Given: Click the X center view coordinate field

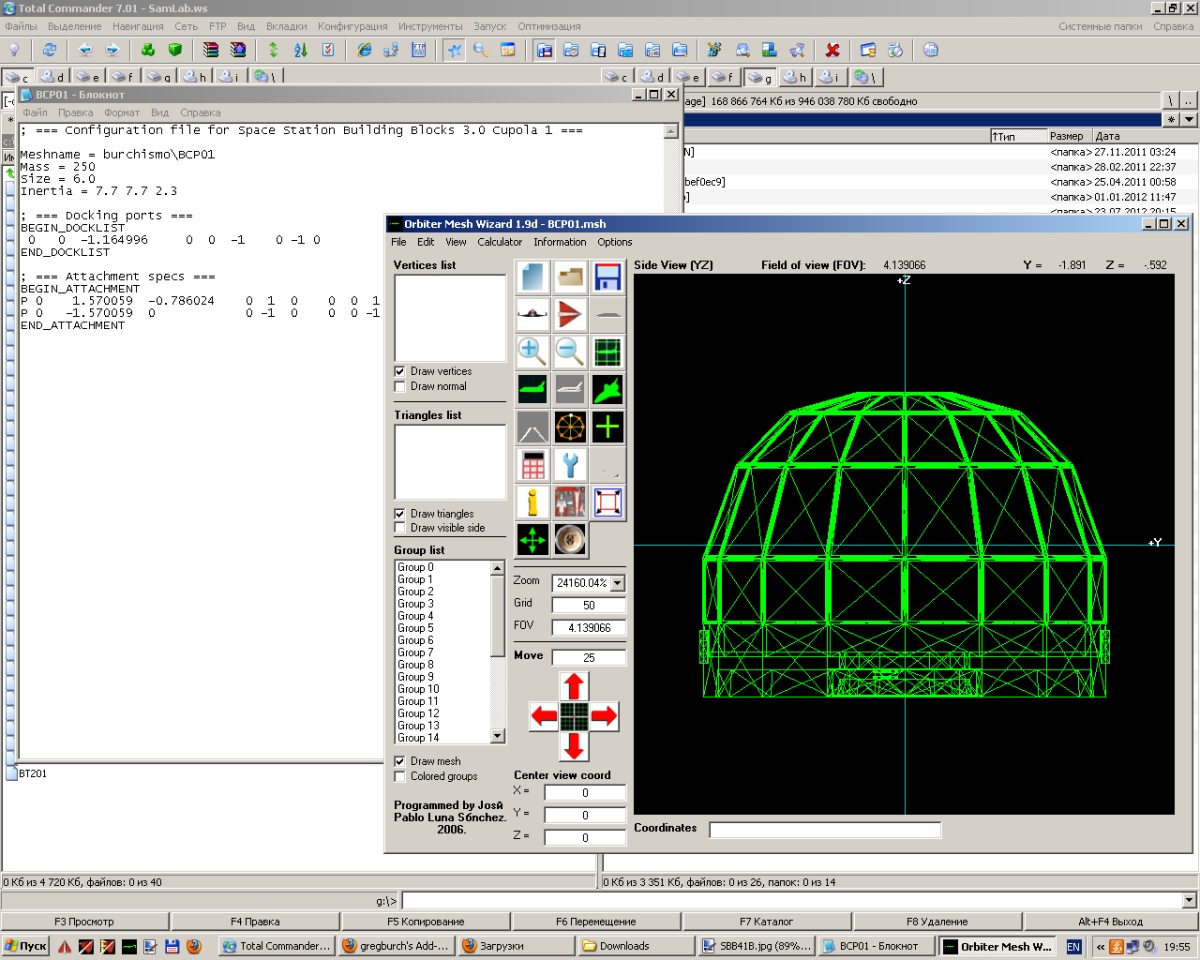Looking at the screenshot, I should click(x=585, y=793).
